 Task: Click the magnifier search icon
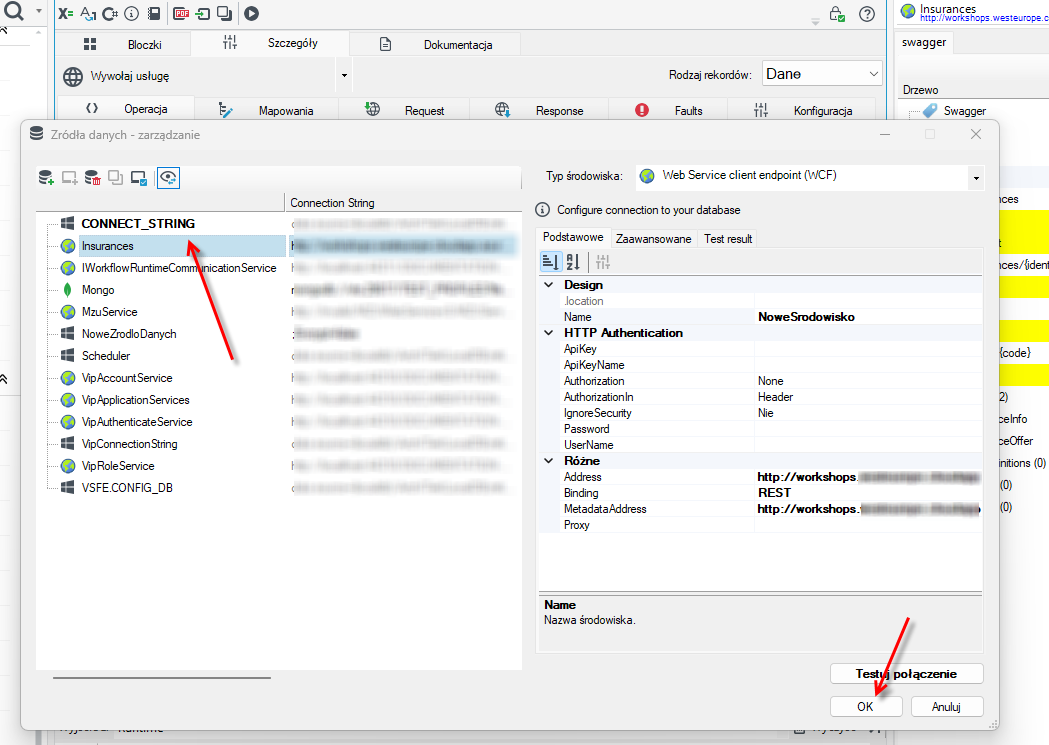[x=14, y=10]
